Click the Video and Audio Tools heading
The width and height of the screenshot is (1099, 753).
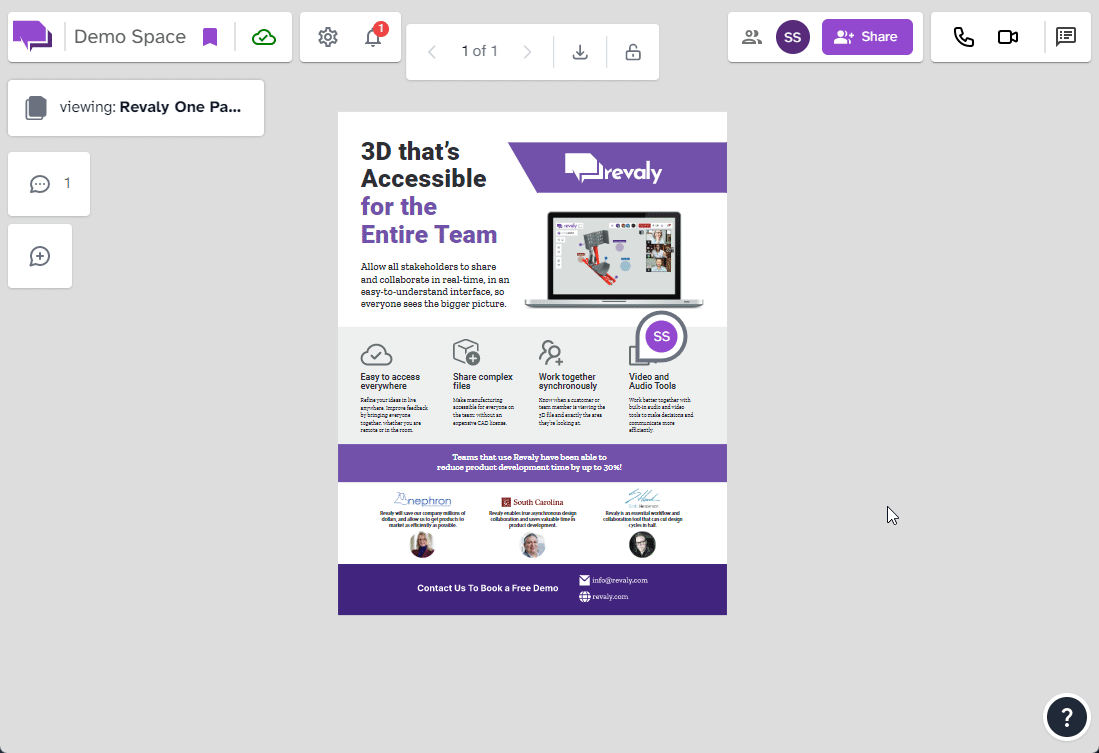click(x=653, y=381)
